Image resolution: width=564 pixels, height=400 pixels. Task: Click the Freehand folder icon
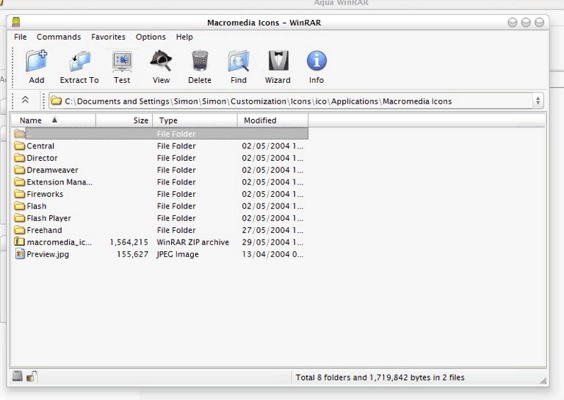point(19,230)
